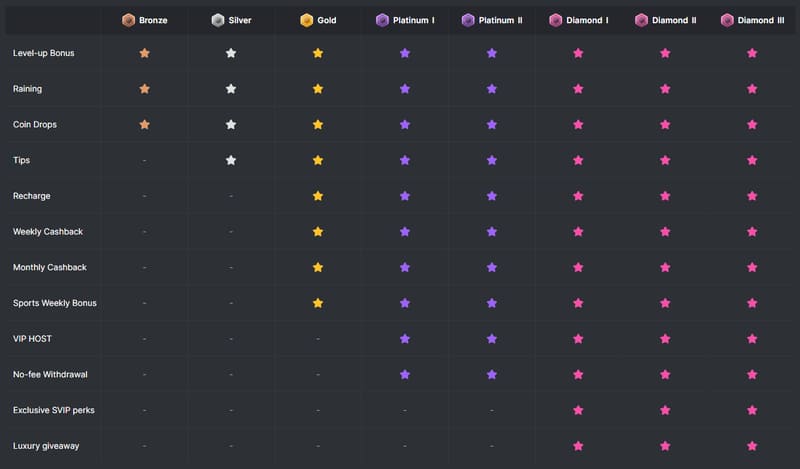The width and height of the screenshot is (800, 469).
Task: Click Silver star in Raining row
Action: [x=231, y=89]
